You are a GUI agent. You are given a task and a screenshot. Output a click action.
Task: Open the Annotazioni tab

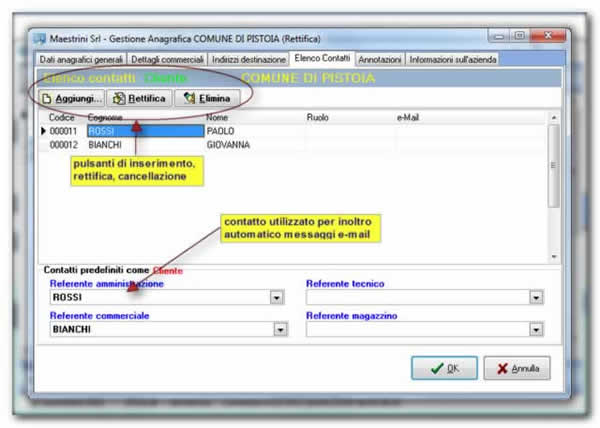pos(380,60)
